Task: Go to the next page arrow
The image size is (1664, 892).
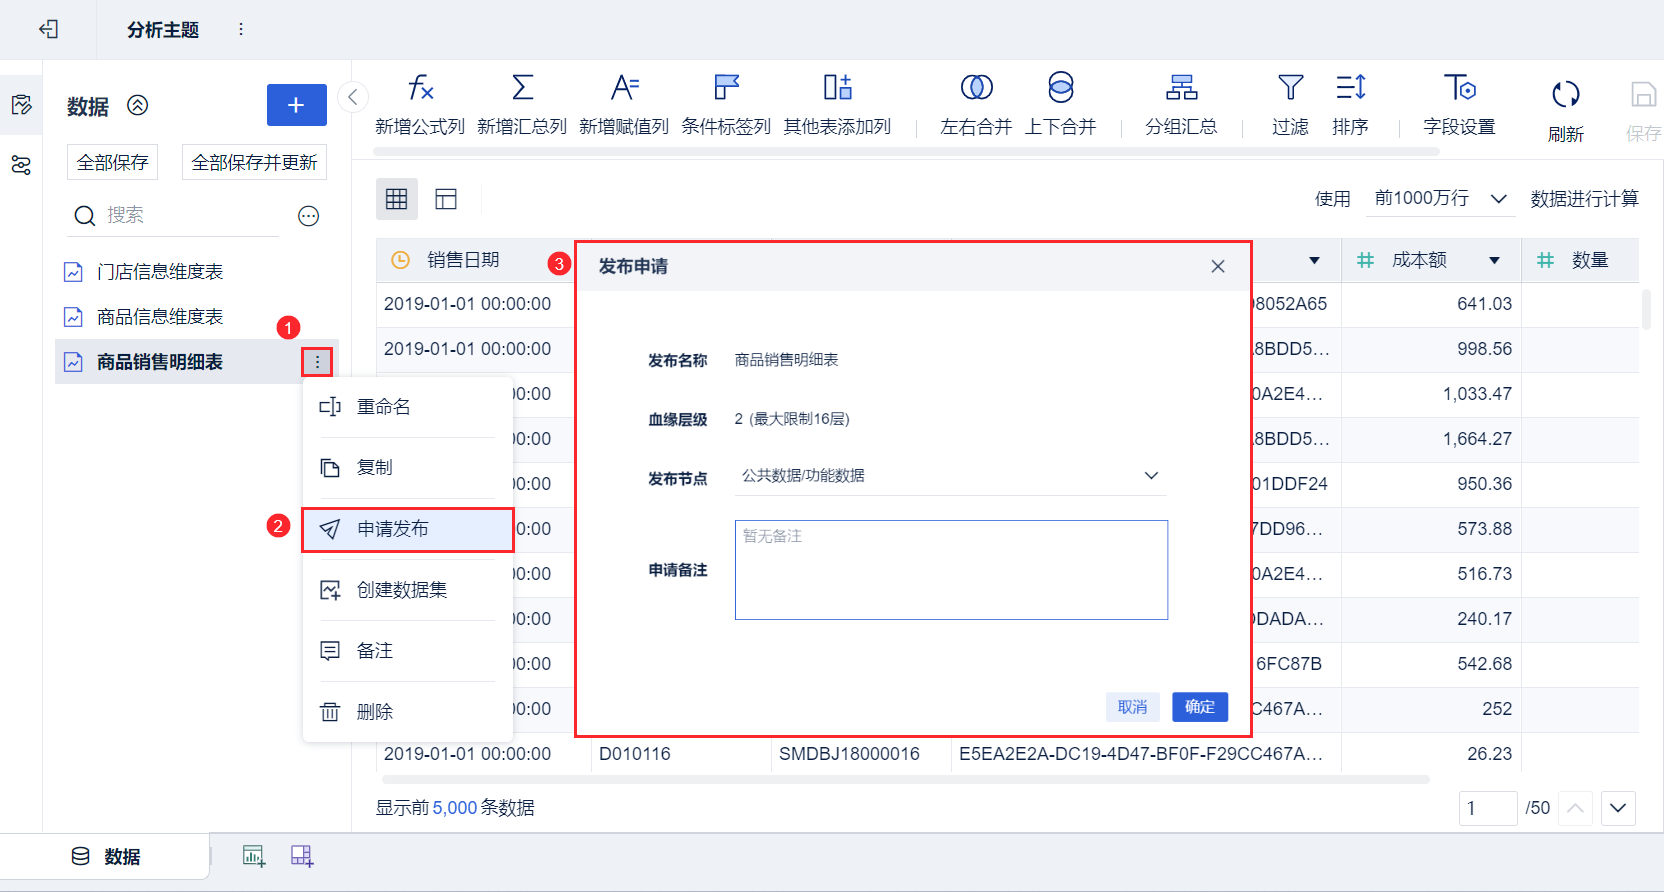Action: point(1619,808)
